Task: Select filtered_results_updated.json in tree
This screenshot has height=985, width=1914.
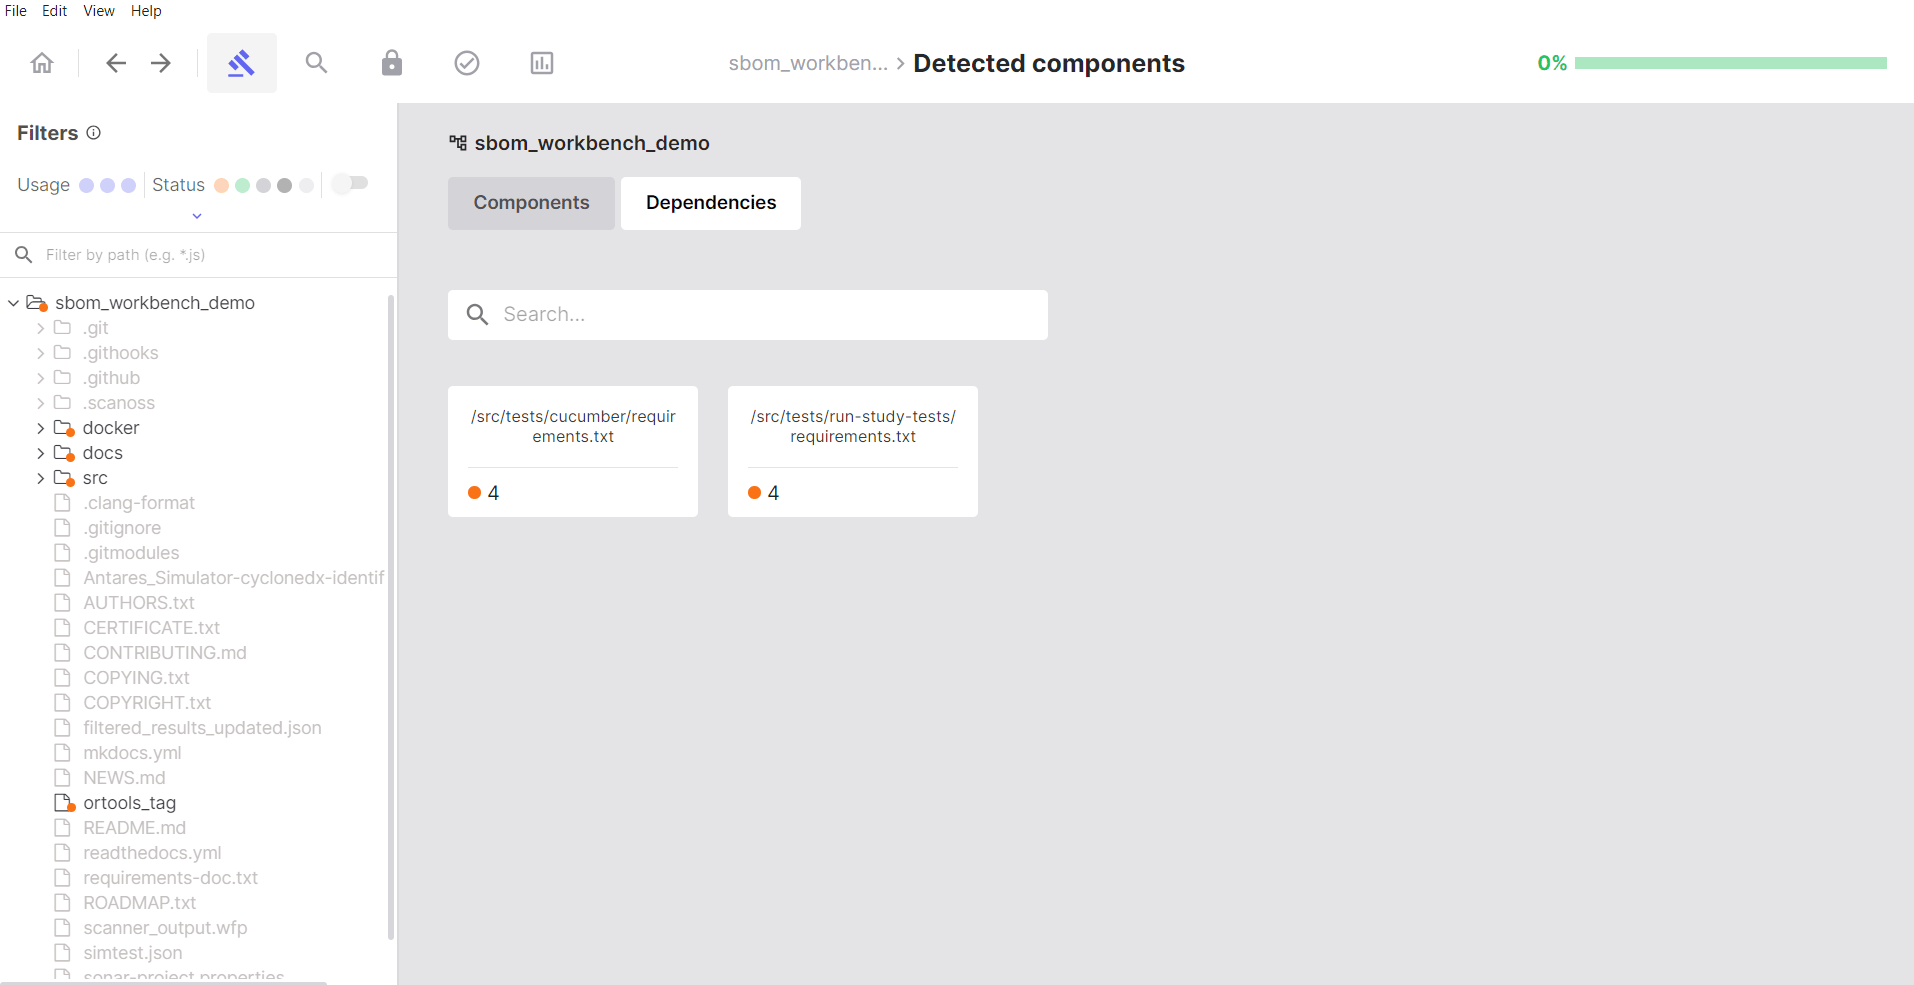Action: pyautogui.click(x=202, y=728)
